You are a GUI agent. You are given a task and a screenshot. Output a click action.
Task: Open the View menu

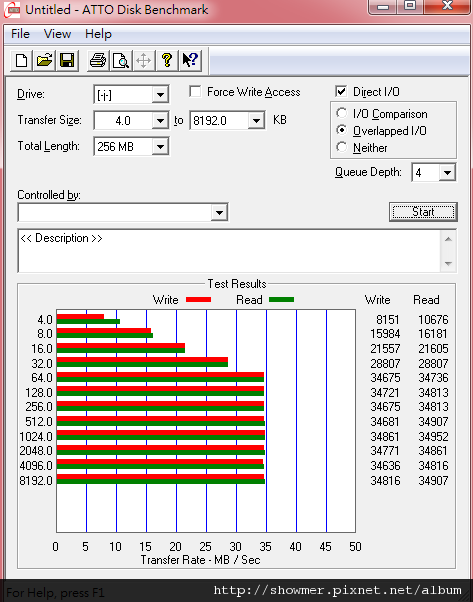57,34
